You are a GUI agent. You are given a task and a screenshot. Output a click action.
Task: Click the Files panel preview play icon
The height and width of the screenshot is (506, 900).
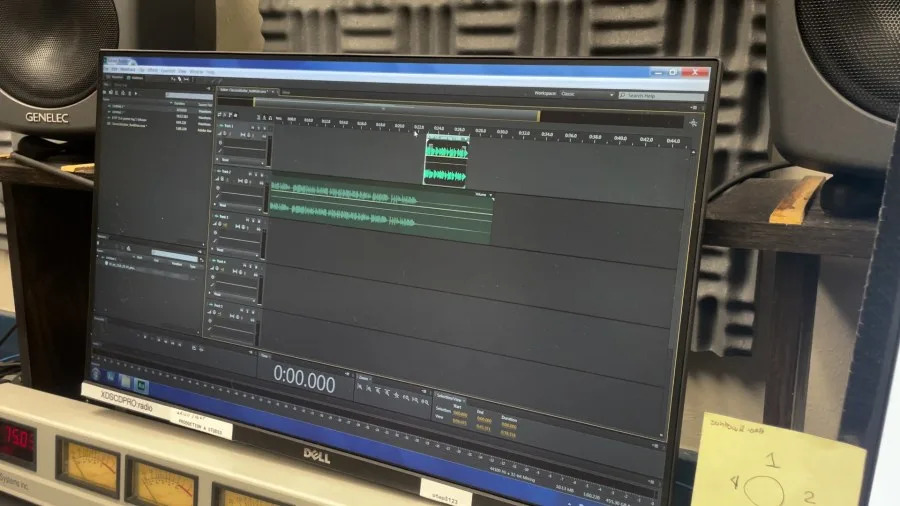click(136, 93)
